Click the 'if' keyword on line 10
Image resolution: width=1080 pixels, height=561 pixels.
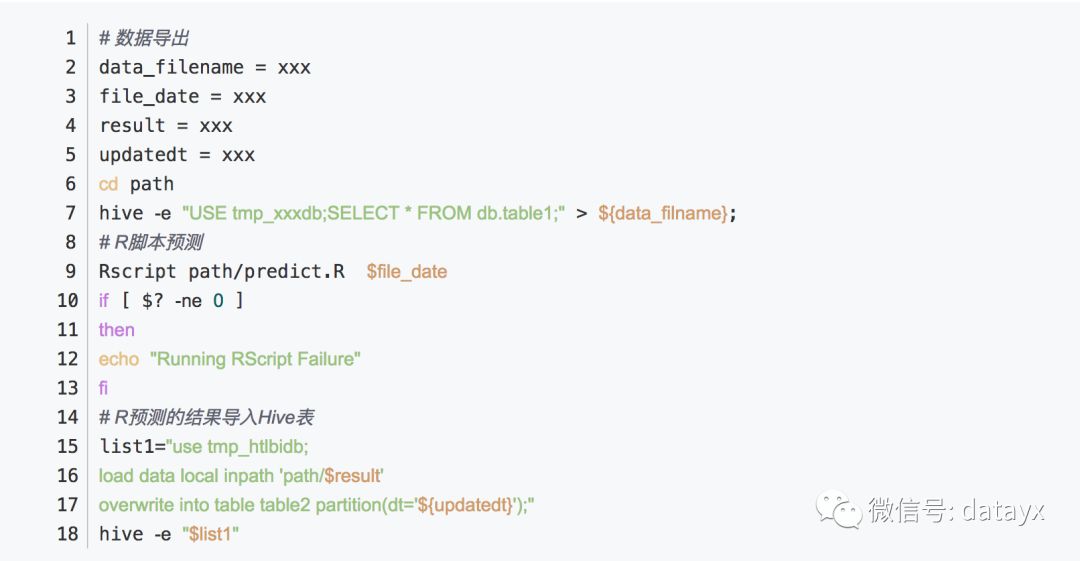(x=103, y=300)
